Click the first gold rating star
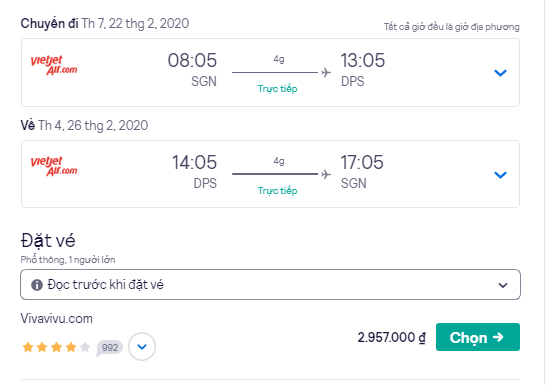Viewport: 559px width, 385px height. pyautogui.click(x=28, y=347)
